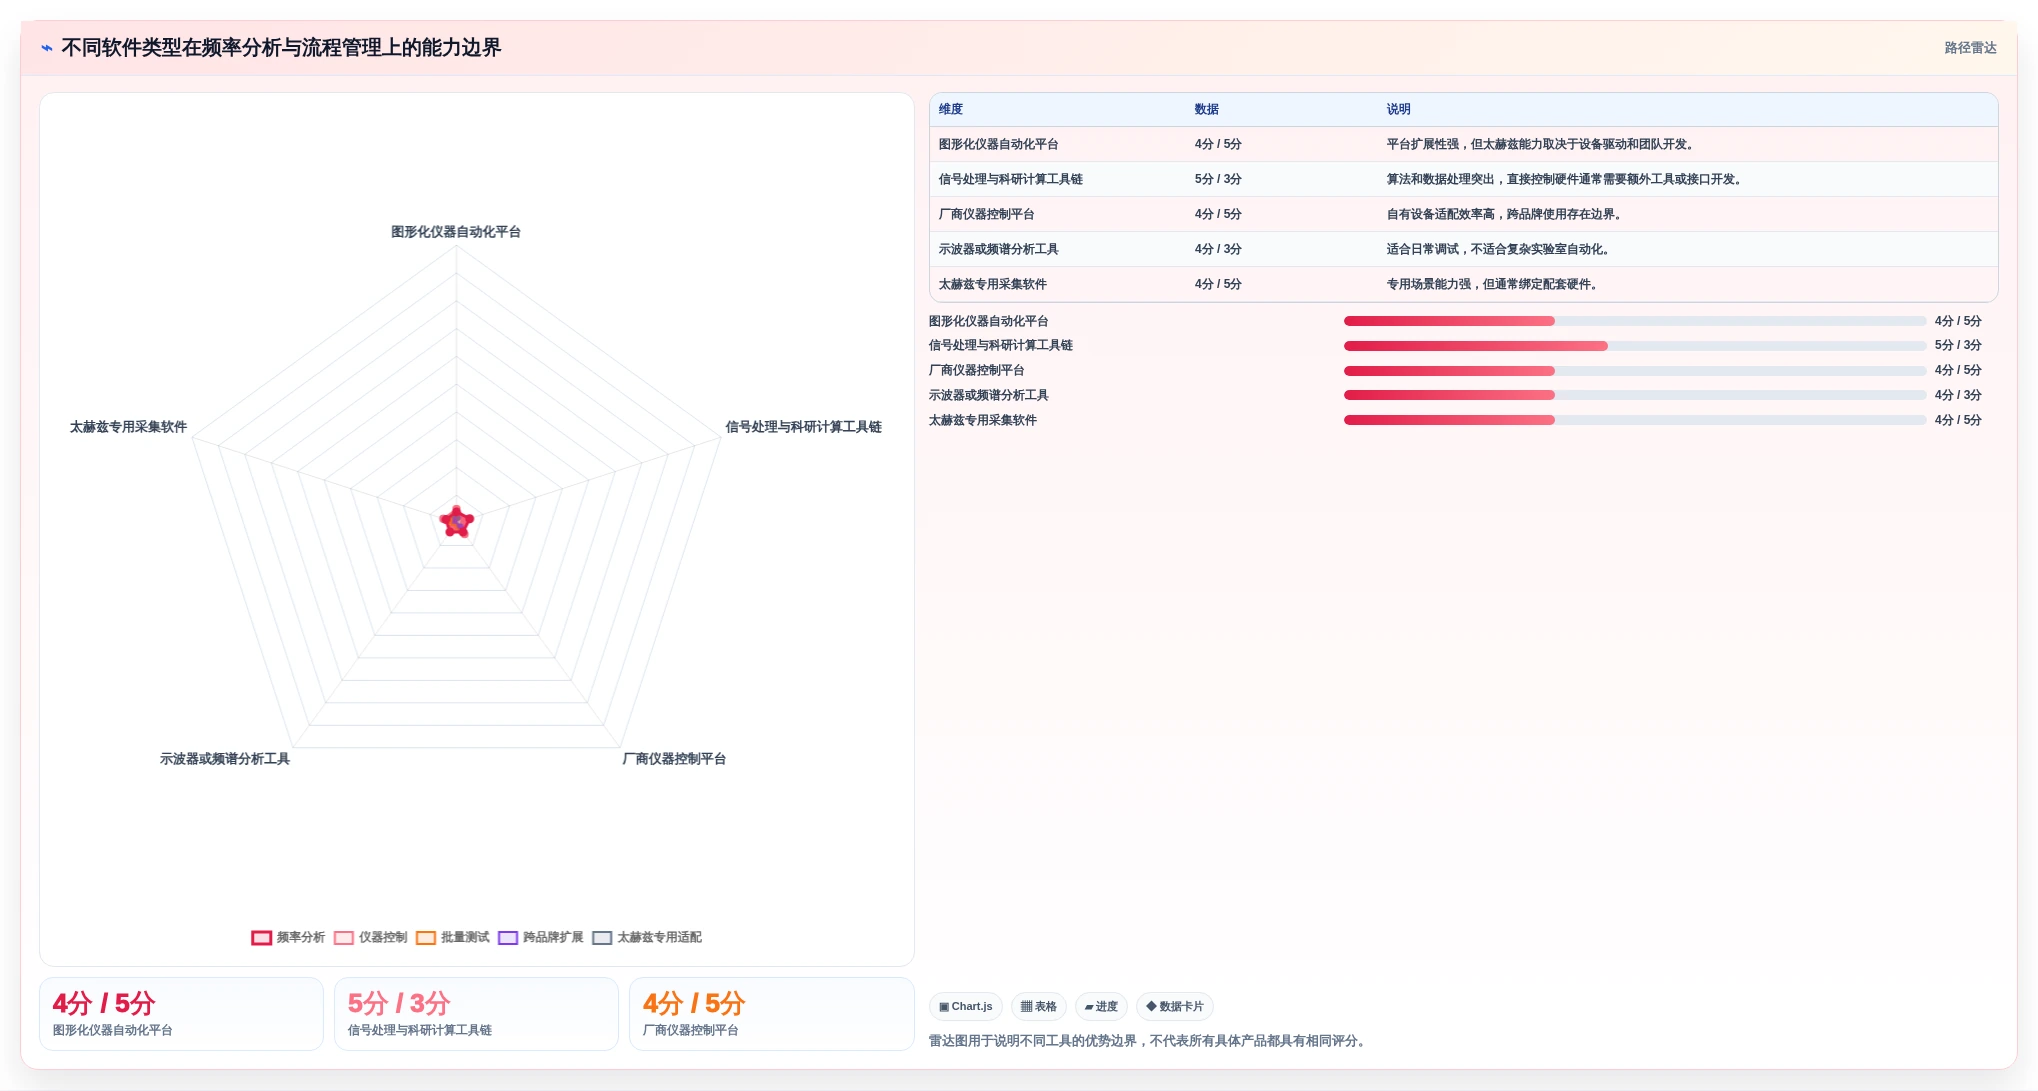The width and height of the screenshot is (2038, 1091).
Task: Click the 表格 tag
Action: 1038,1006
